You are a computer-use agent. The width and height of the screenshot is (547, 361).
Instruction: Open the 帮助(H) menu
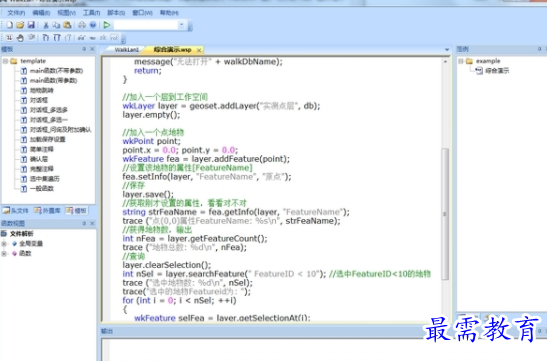coord(169,13)
